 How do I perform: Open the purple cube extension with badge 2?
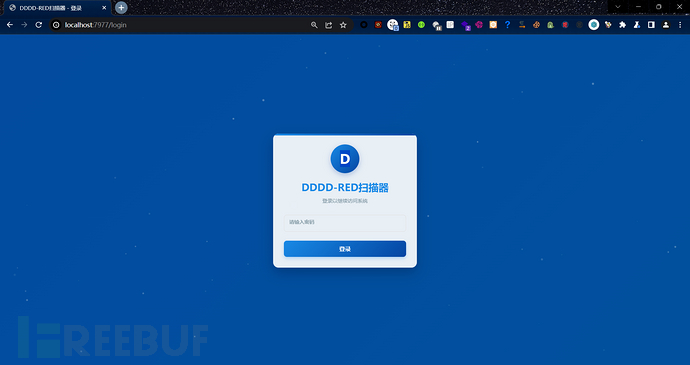[465, 26]
